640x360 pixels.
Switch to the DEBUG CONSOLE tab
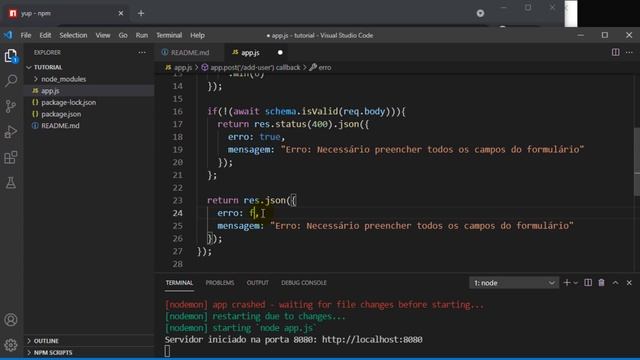304,282
